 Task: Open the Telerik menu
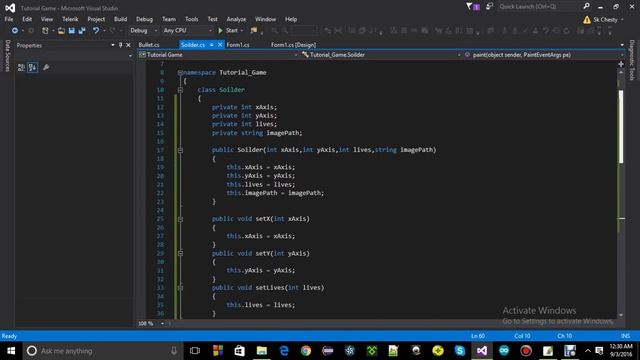click(x=70, y=19)
